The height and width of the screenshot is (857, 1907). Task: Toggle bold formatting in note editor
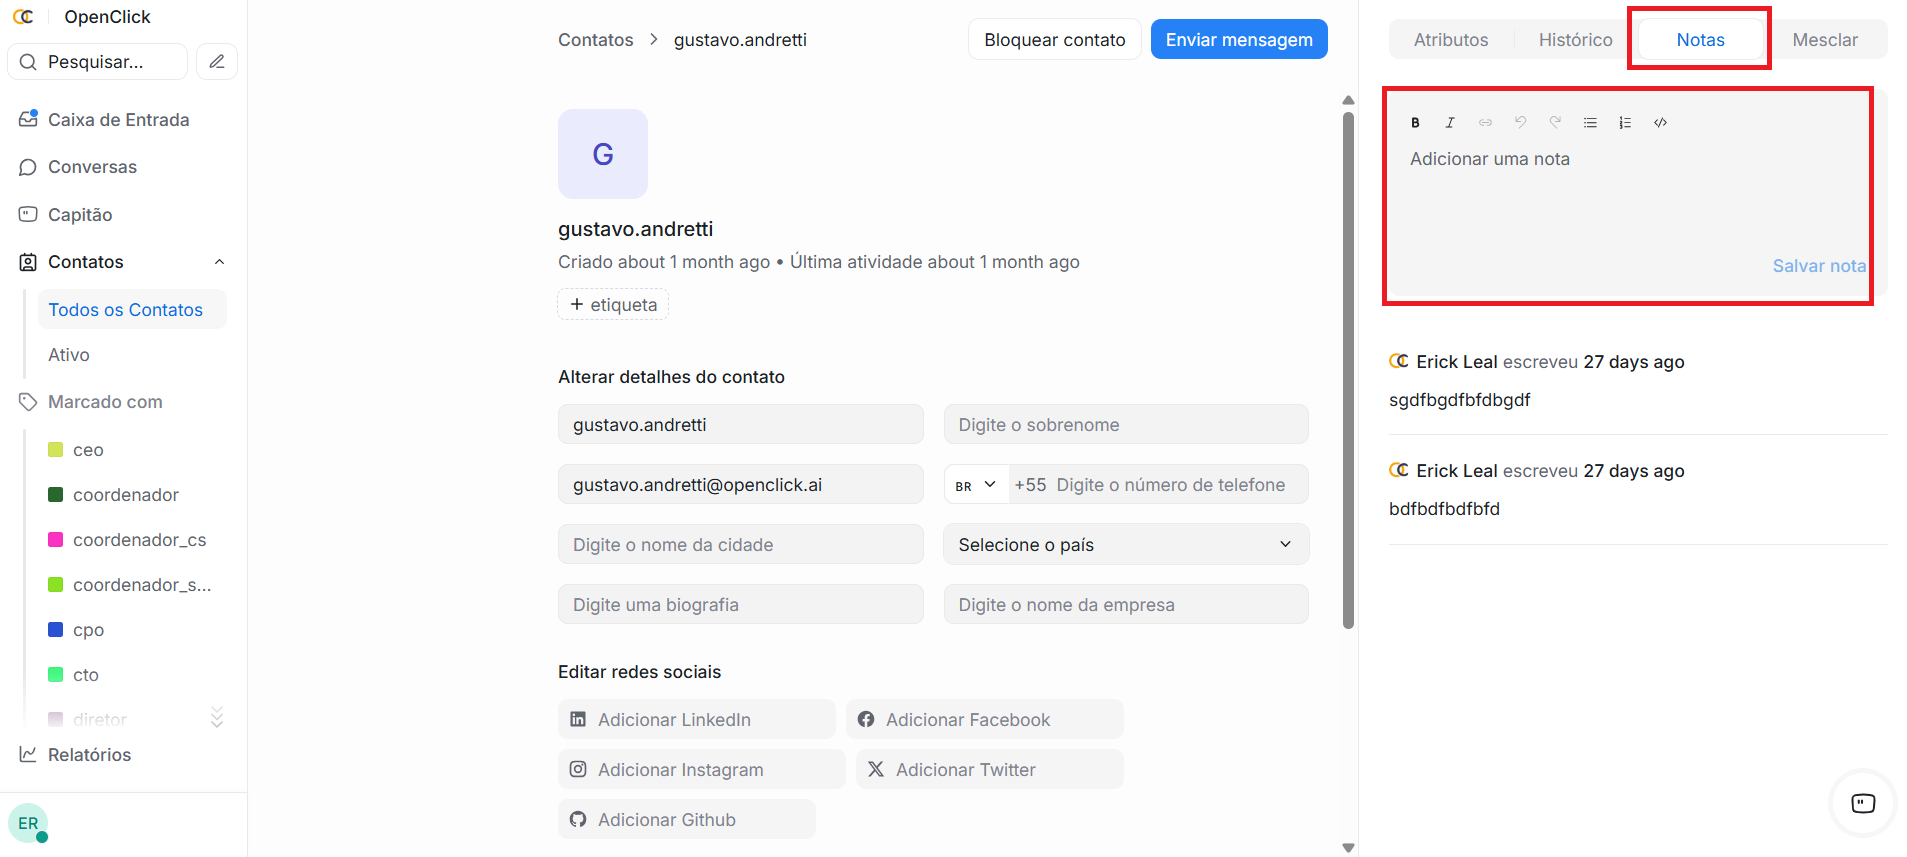(x=1415, y=123)
